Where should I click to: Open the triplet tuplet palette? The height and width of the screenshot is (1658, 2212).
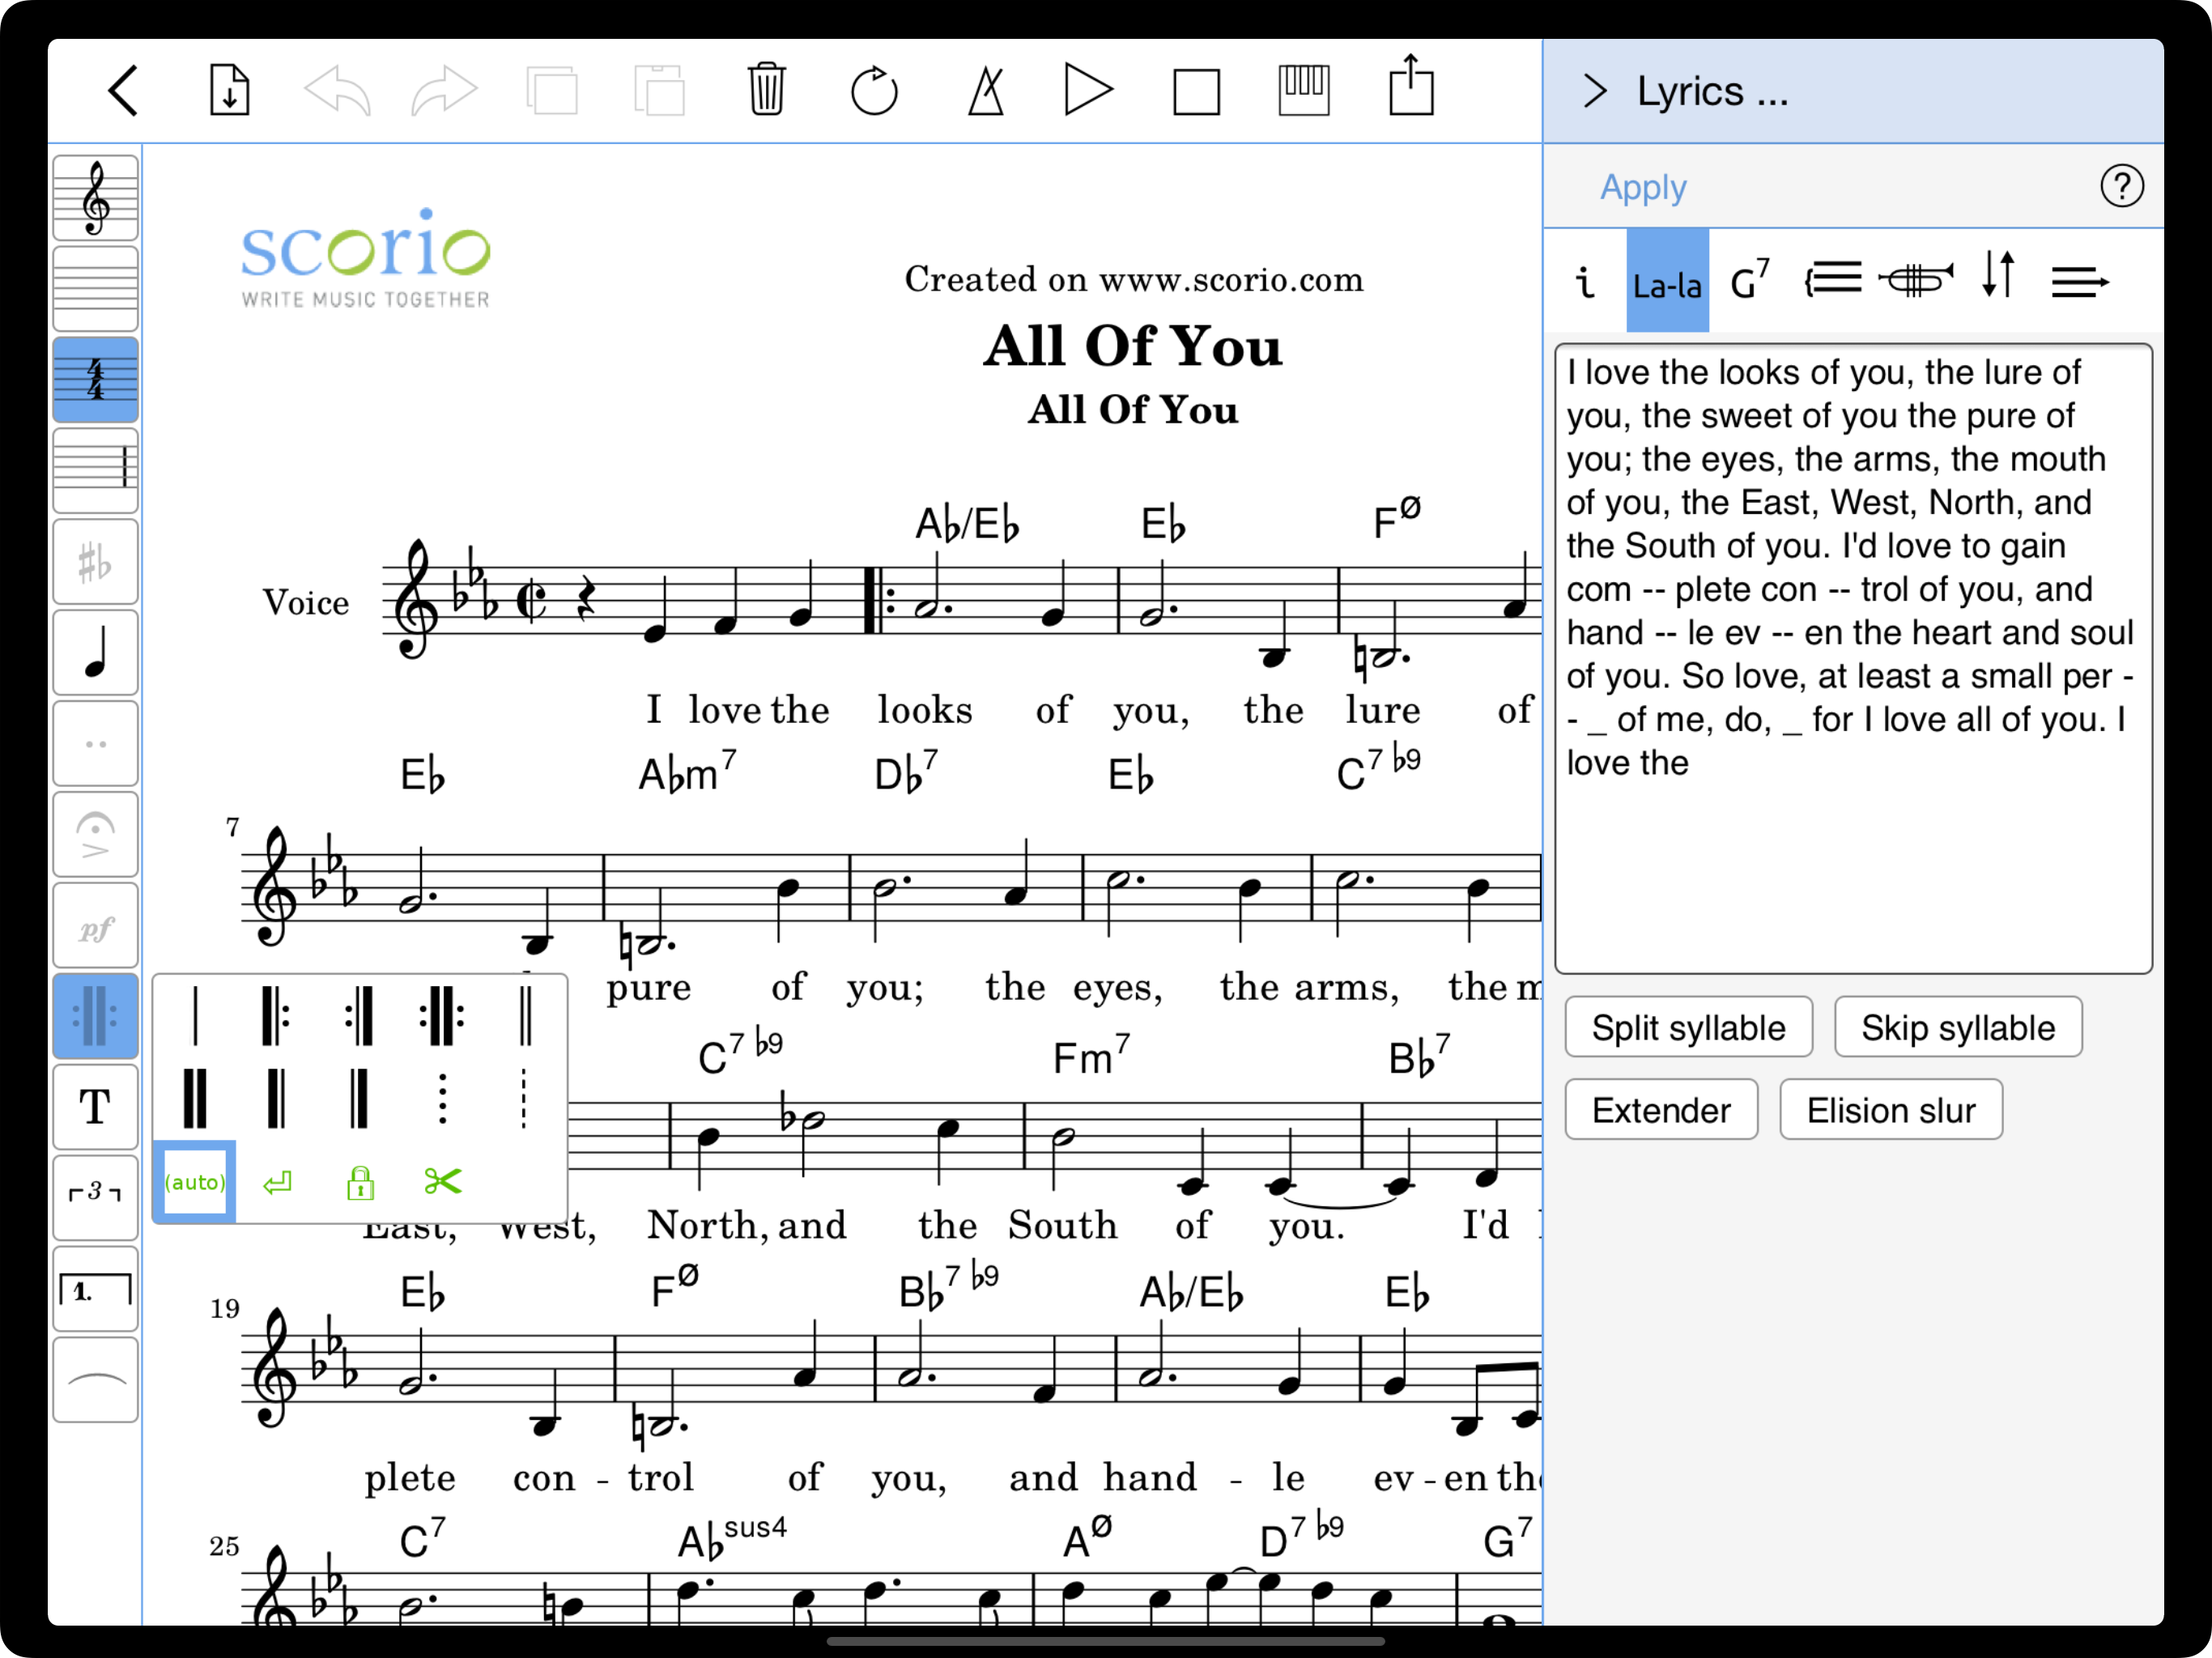pos(95,1199)
